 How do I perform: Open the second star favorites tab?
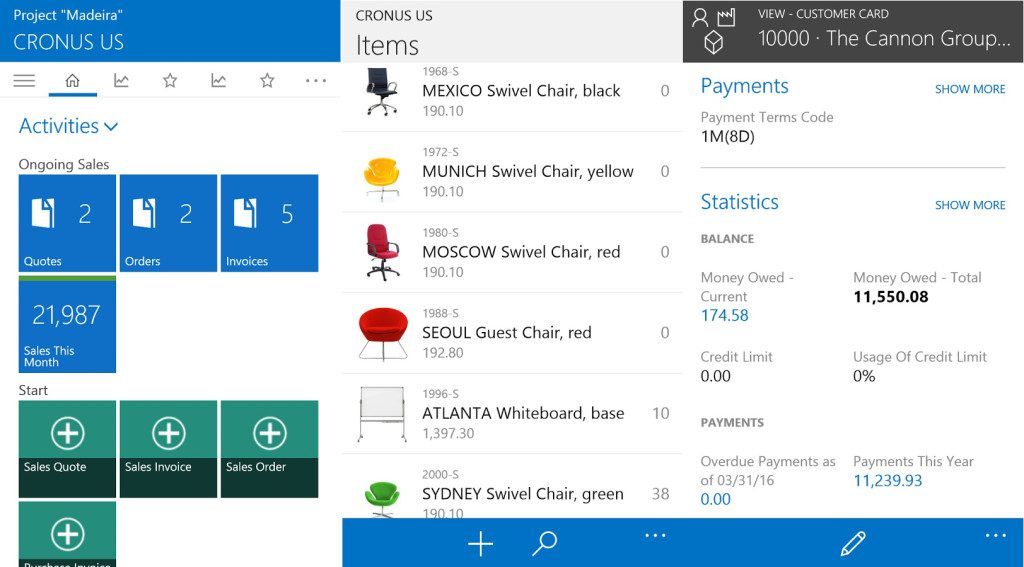(x=267, y=80)
